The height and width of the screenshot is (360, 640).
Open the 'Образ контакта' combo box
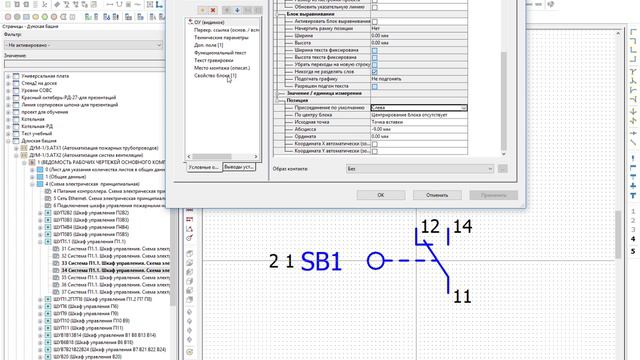(420, 169)
